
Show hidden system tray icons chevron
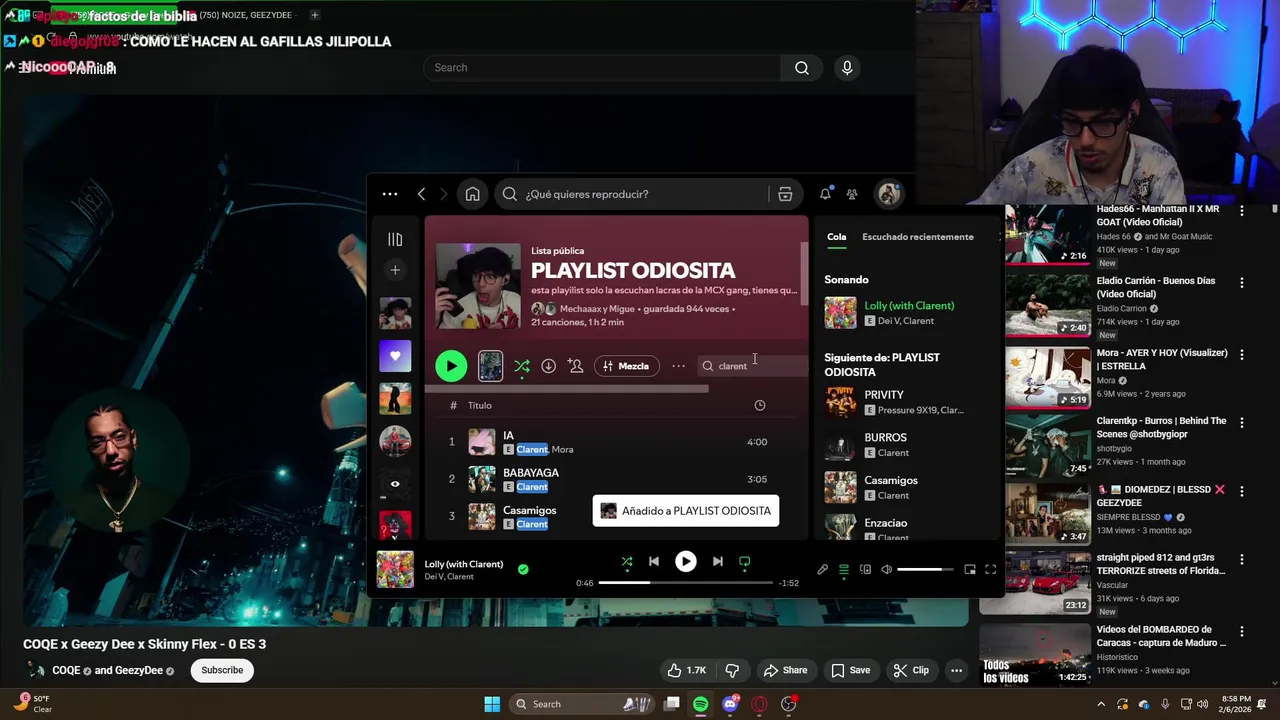pos(1101,704)
